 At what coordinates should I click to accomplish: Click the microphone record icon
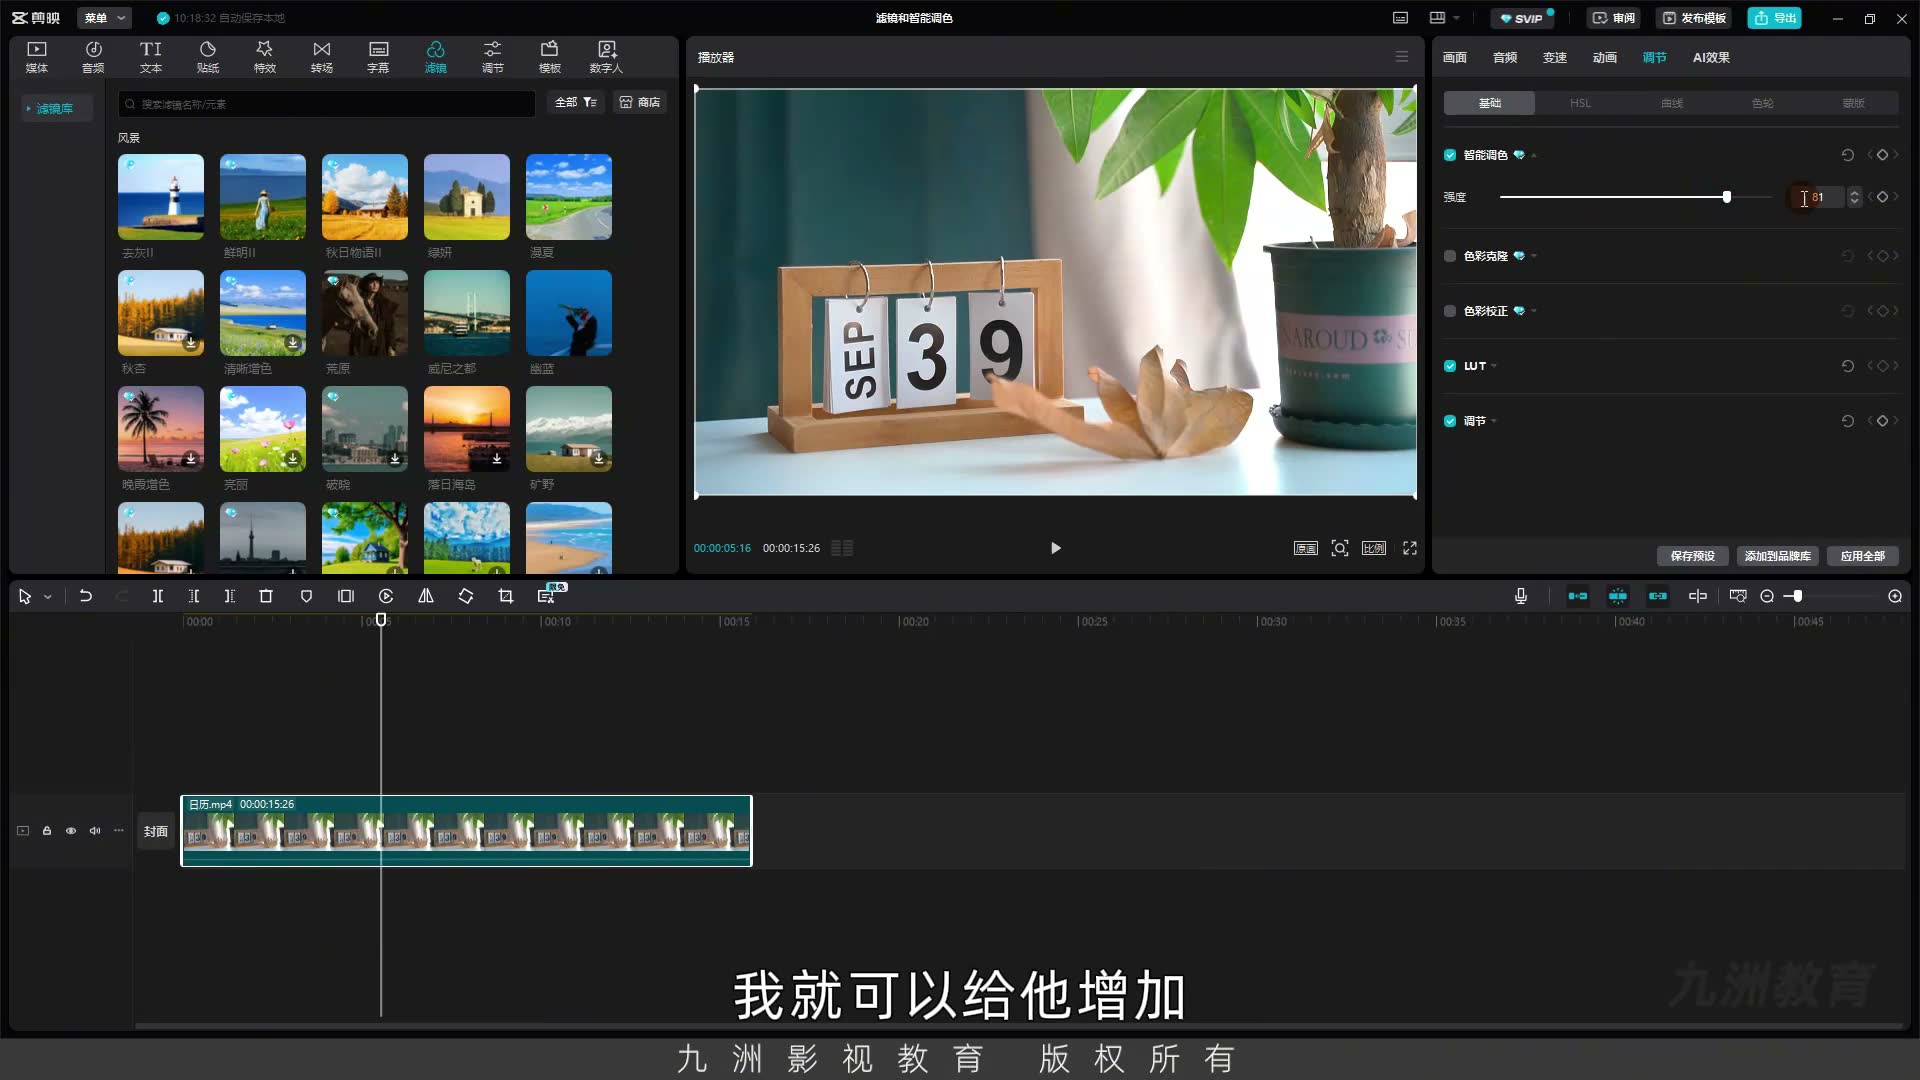1521,596
